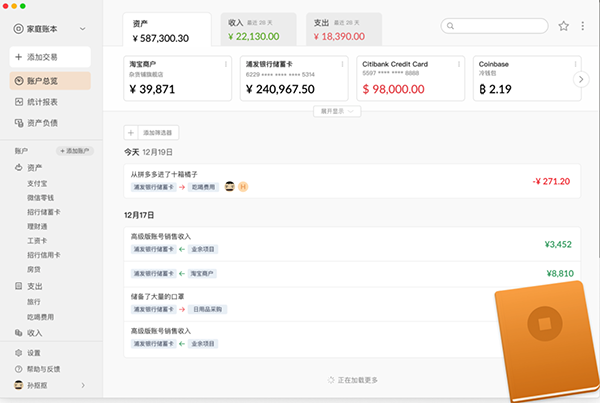Image resolution: width=600 pixels, height=403 pixels.
Task: Open the Coinbase card options menu
Action: [576, 64]
